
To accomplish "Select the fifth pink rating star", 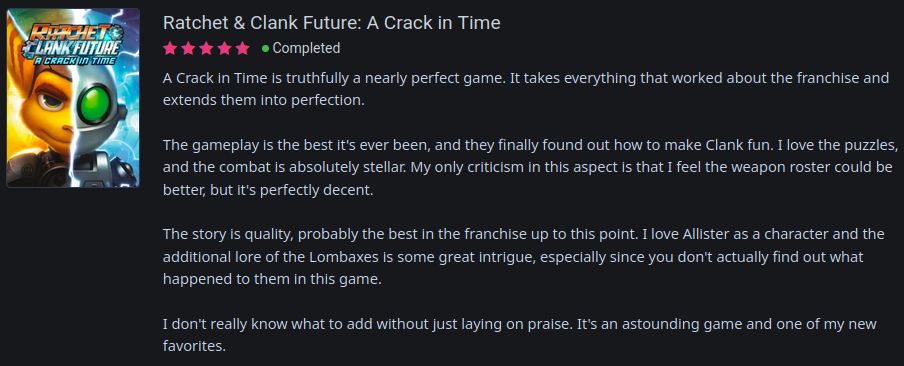I will click(243, 48).
